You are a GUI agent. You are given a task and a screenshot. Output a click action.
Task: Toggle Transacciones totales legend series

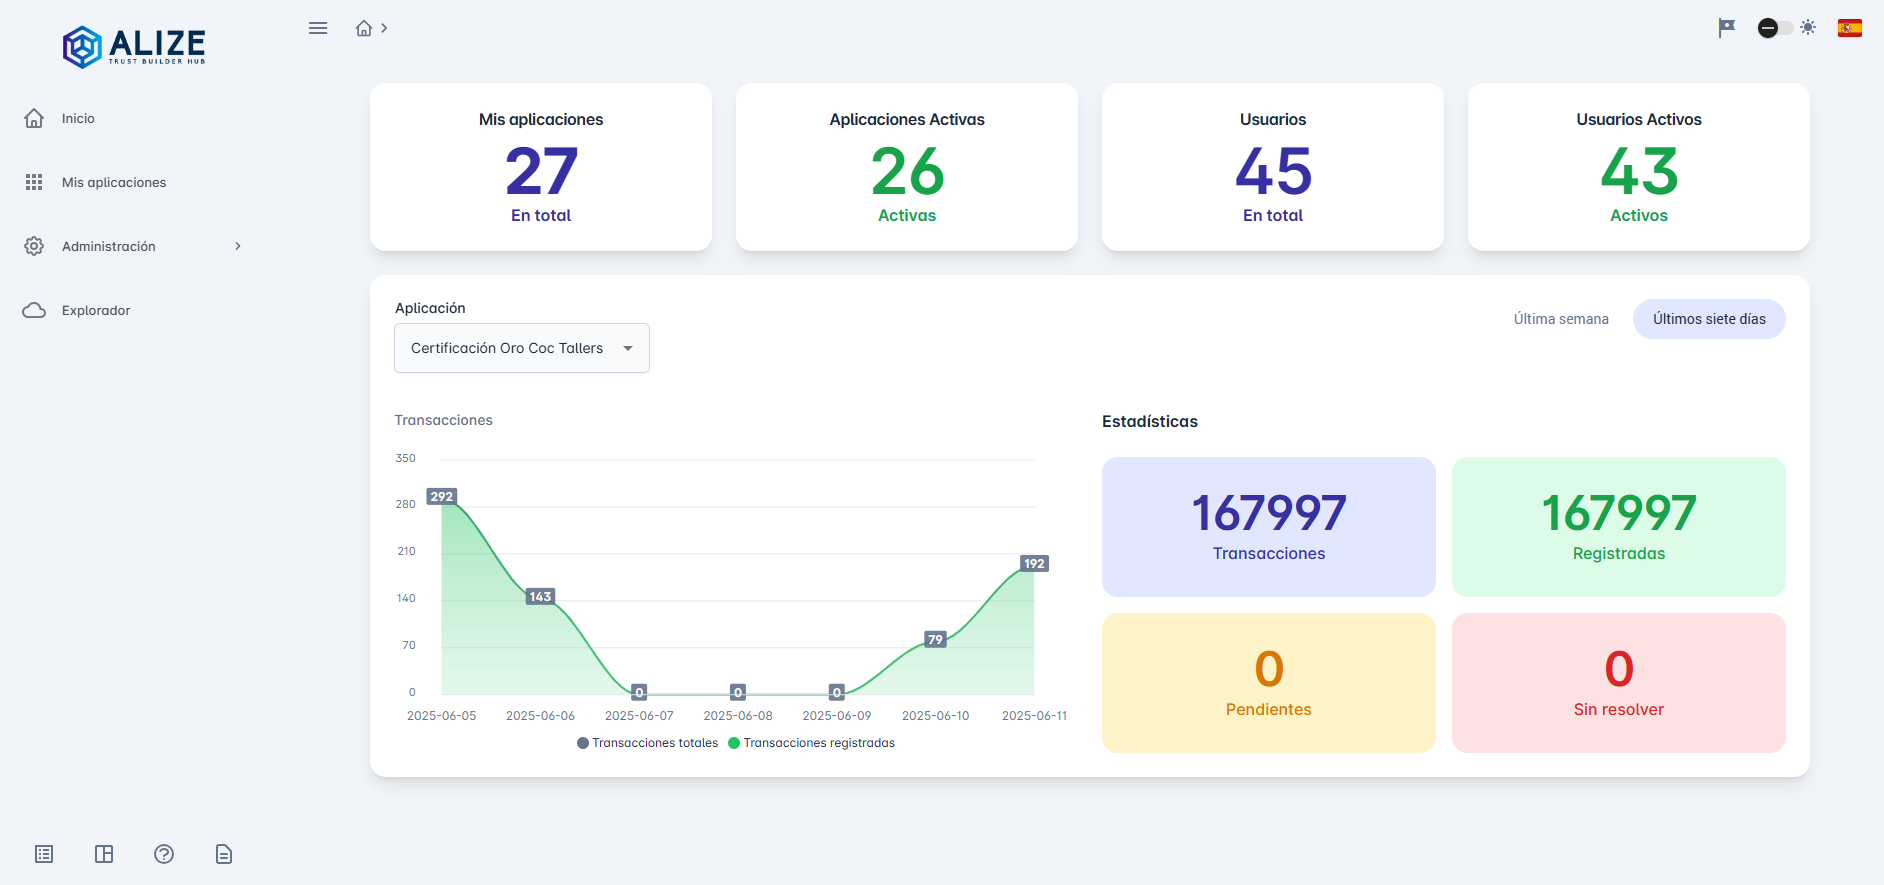click(x=647, y=743)
